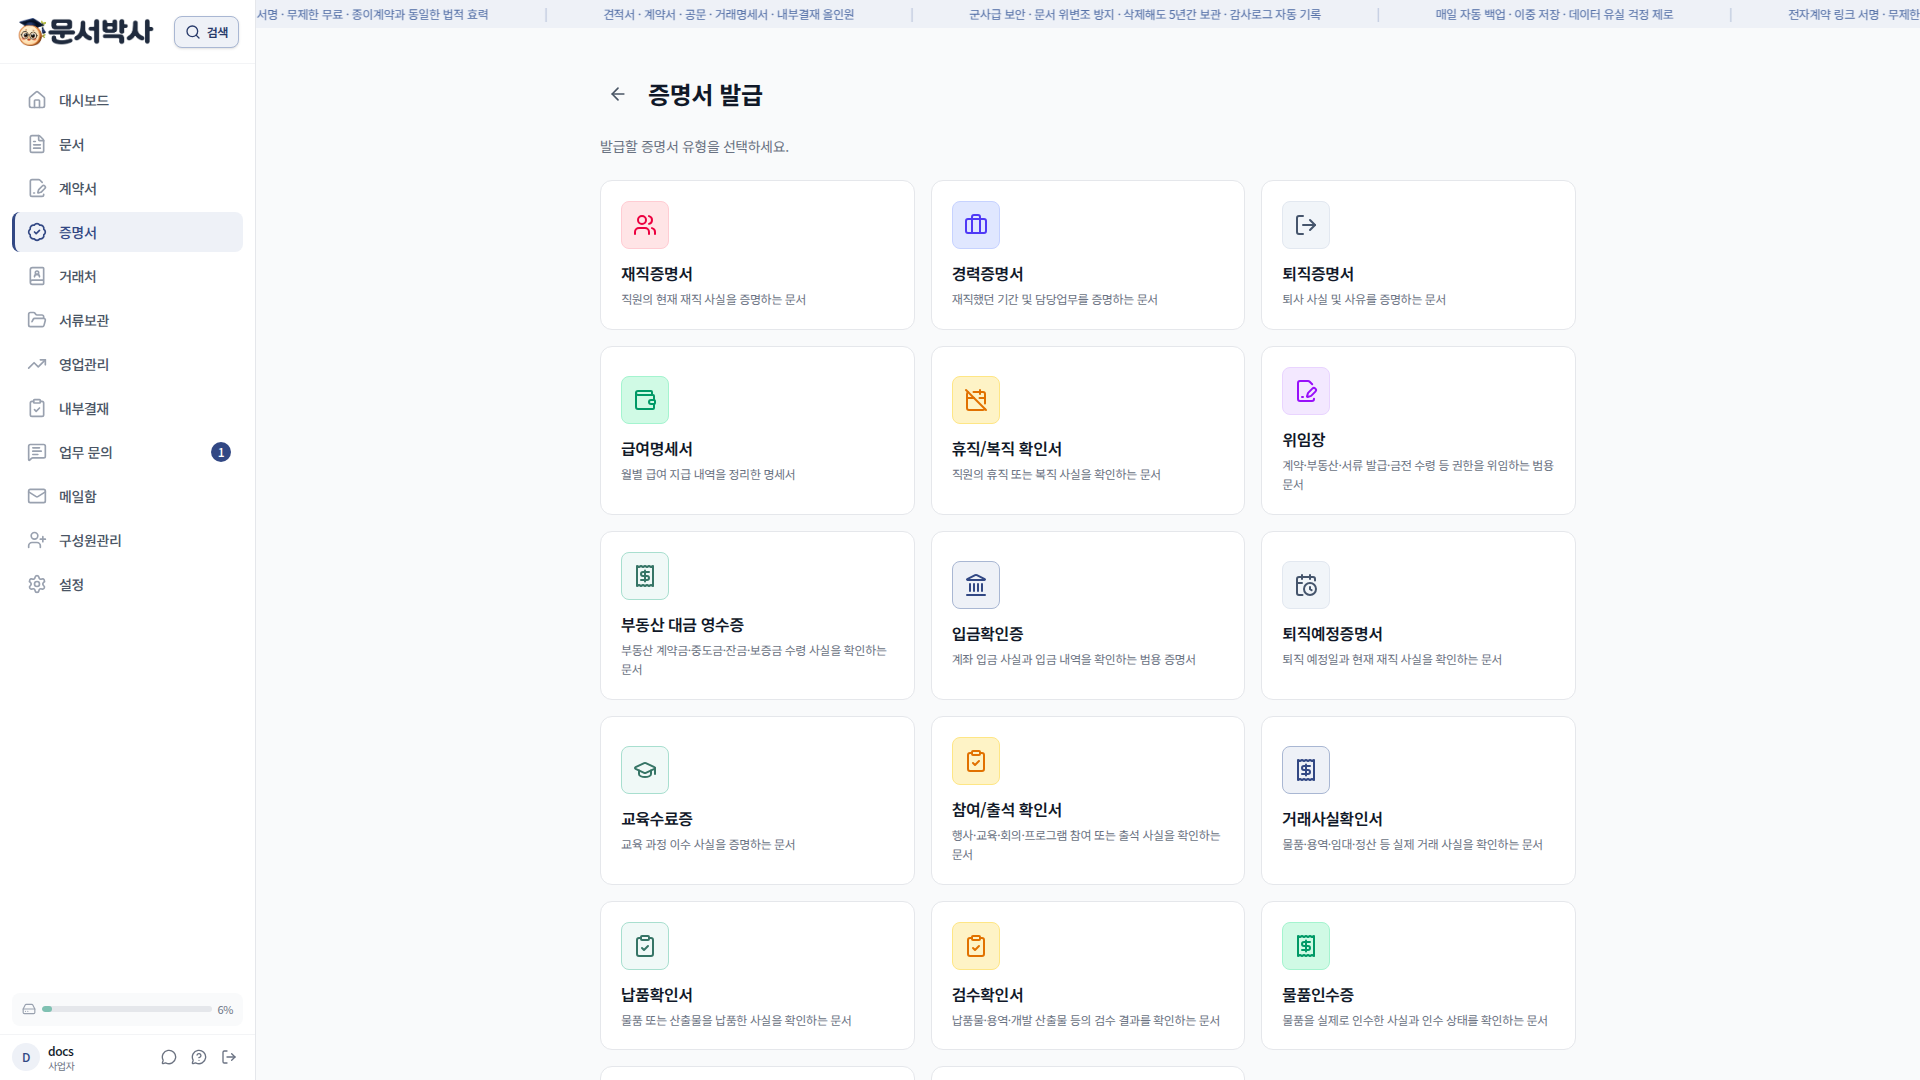1920x1080 pixels.
Task: Click the 구성원관리 user-plus icon
Action: tap(37, 540)
